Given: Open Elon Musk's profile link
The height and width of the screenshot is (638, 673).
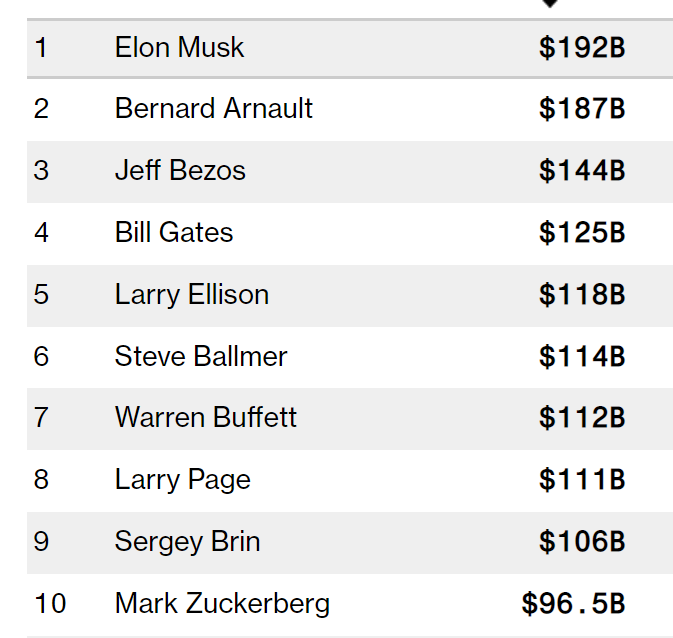Looking at the screenshot, I should (179, 47).
